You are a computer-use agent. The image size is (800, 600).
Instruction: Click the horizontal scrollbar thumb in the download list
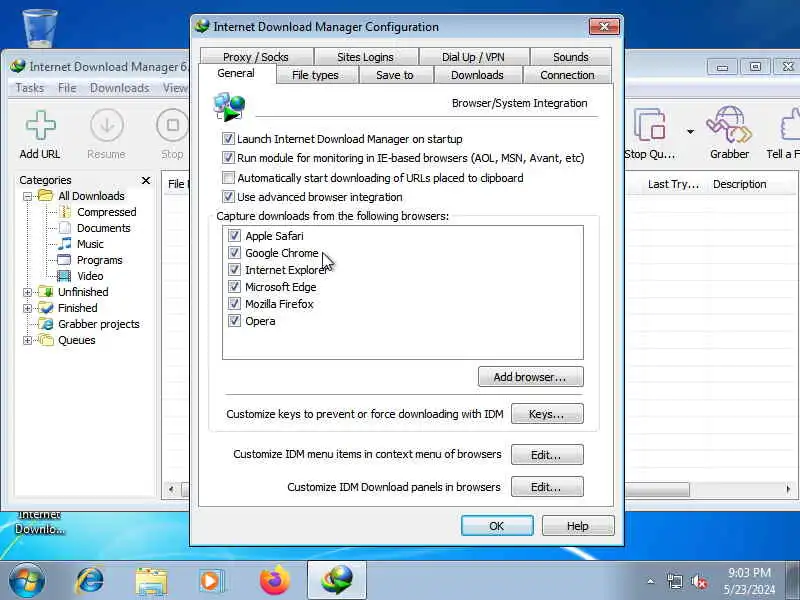coord(657,489)
